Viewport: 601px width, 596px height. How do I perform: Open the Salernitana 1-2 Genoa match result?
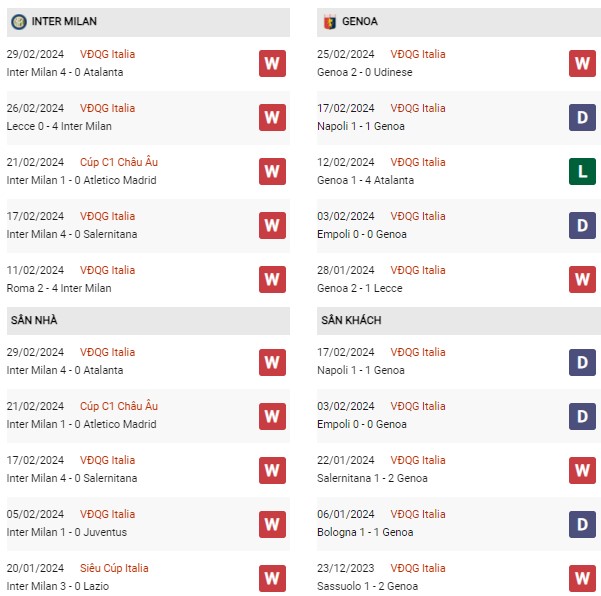(x=372, y=478)
